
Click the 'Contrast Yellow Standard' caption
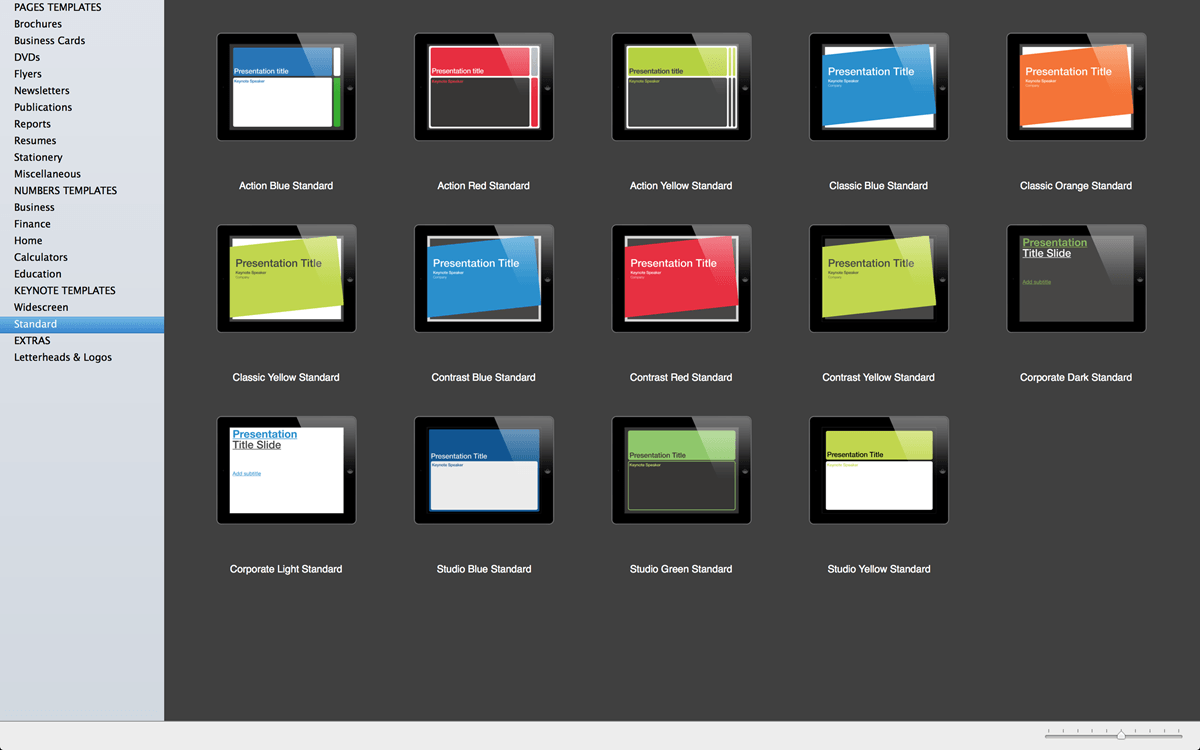click(879, 378)
